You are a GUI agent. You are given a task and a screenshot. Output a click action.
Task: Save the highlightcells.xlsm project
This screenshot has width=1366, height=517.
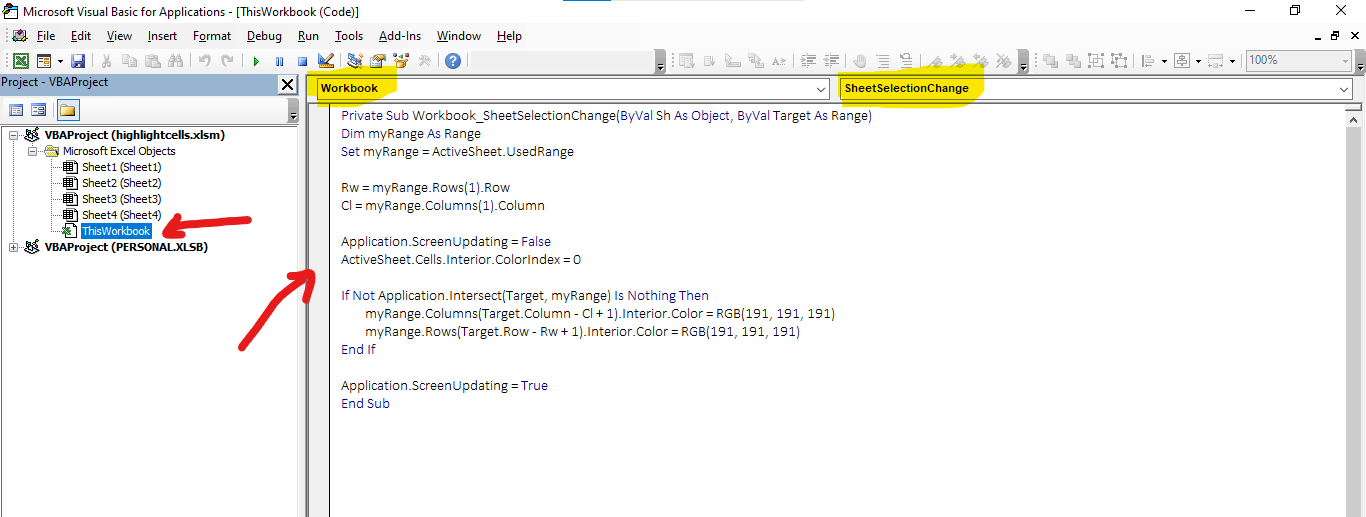point(78,61)
